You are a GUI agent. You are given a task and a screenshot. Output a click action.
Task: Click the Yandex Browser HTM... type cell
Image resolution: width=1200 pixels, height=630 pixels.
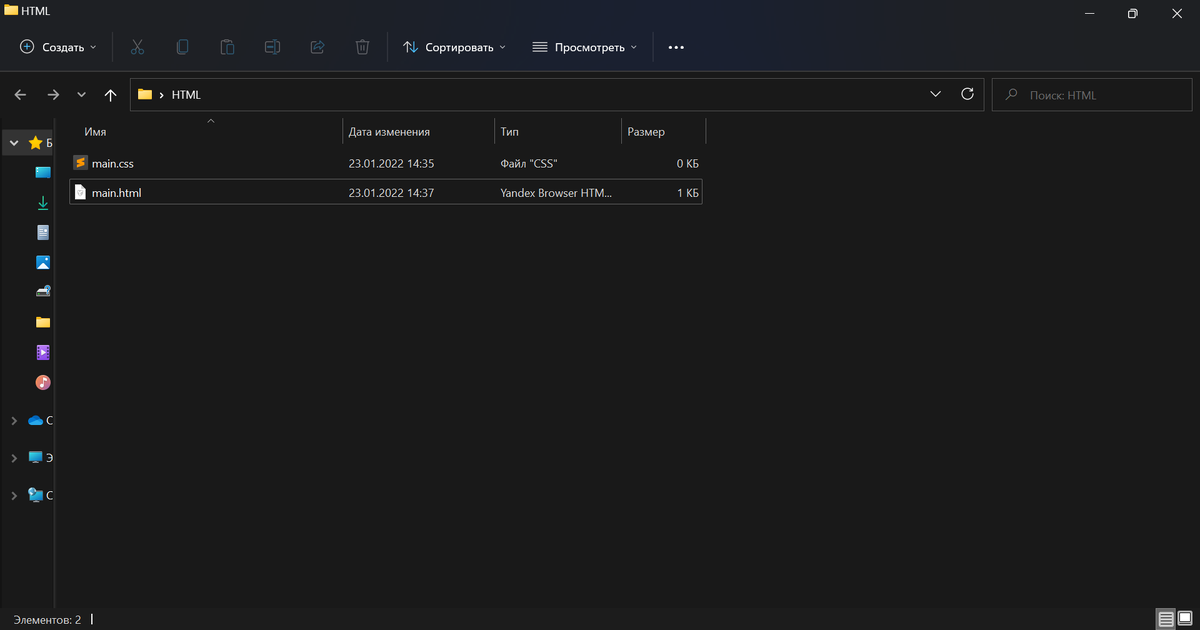tap(556, 192)
